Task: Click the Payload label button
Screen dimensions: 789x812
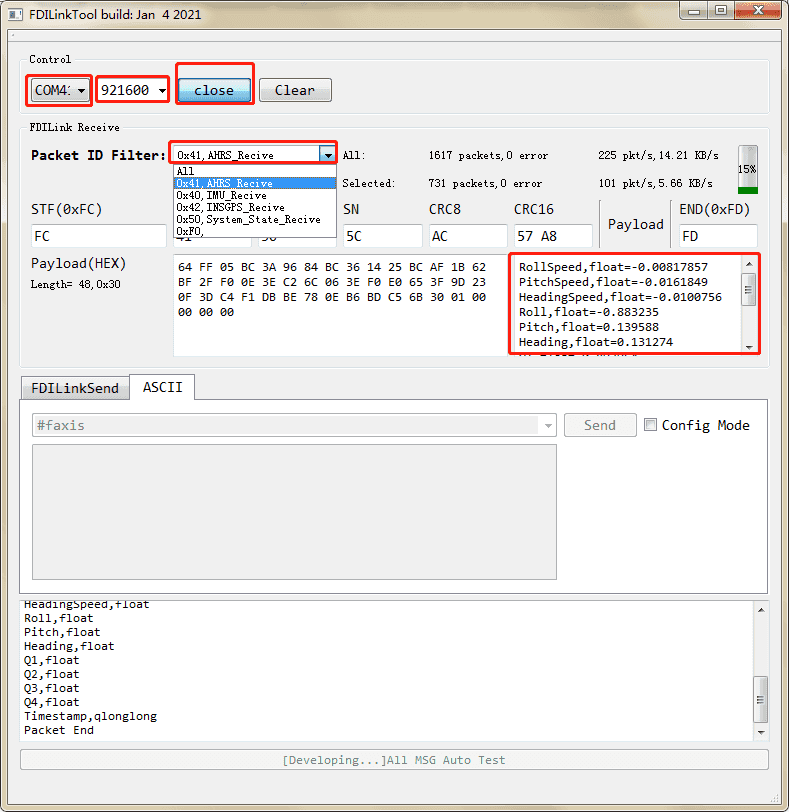Action: point(636,224)
